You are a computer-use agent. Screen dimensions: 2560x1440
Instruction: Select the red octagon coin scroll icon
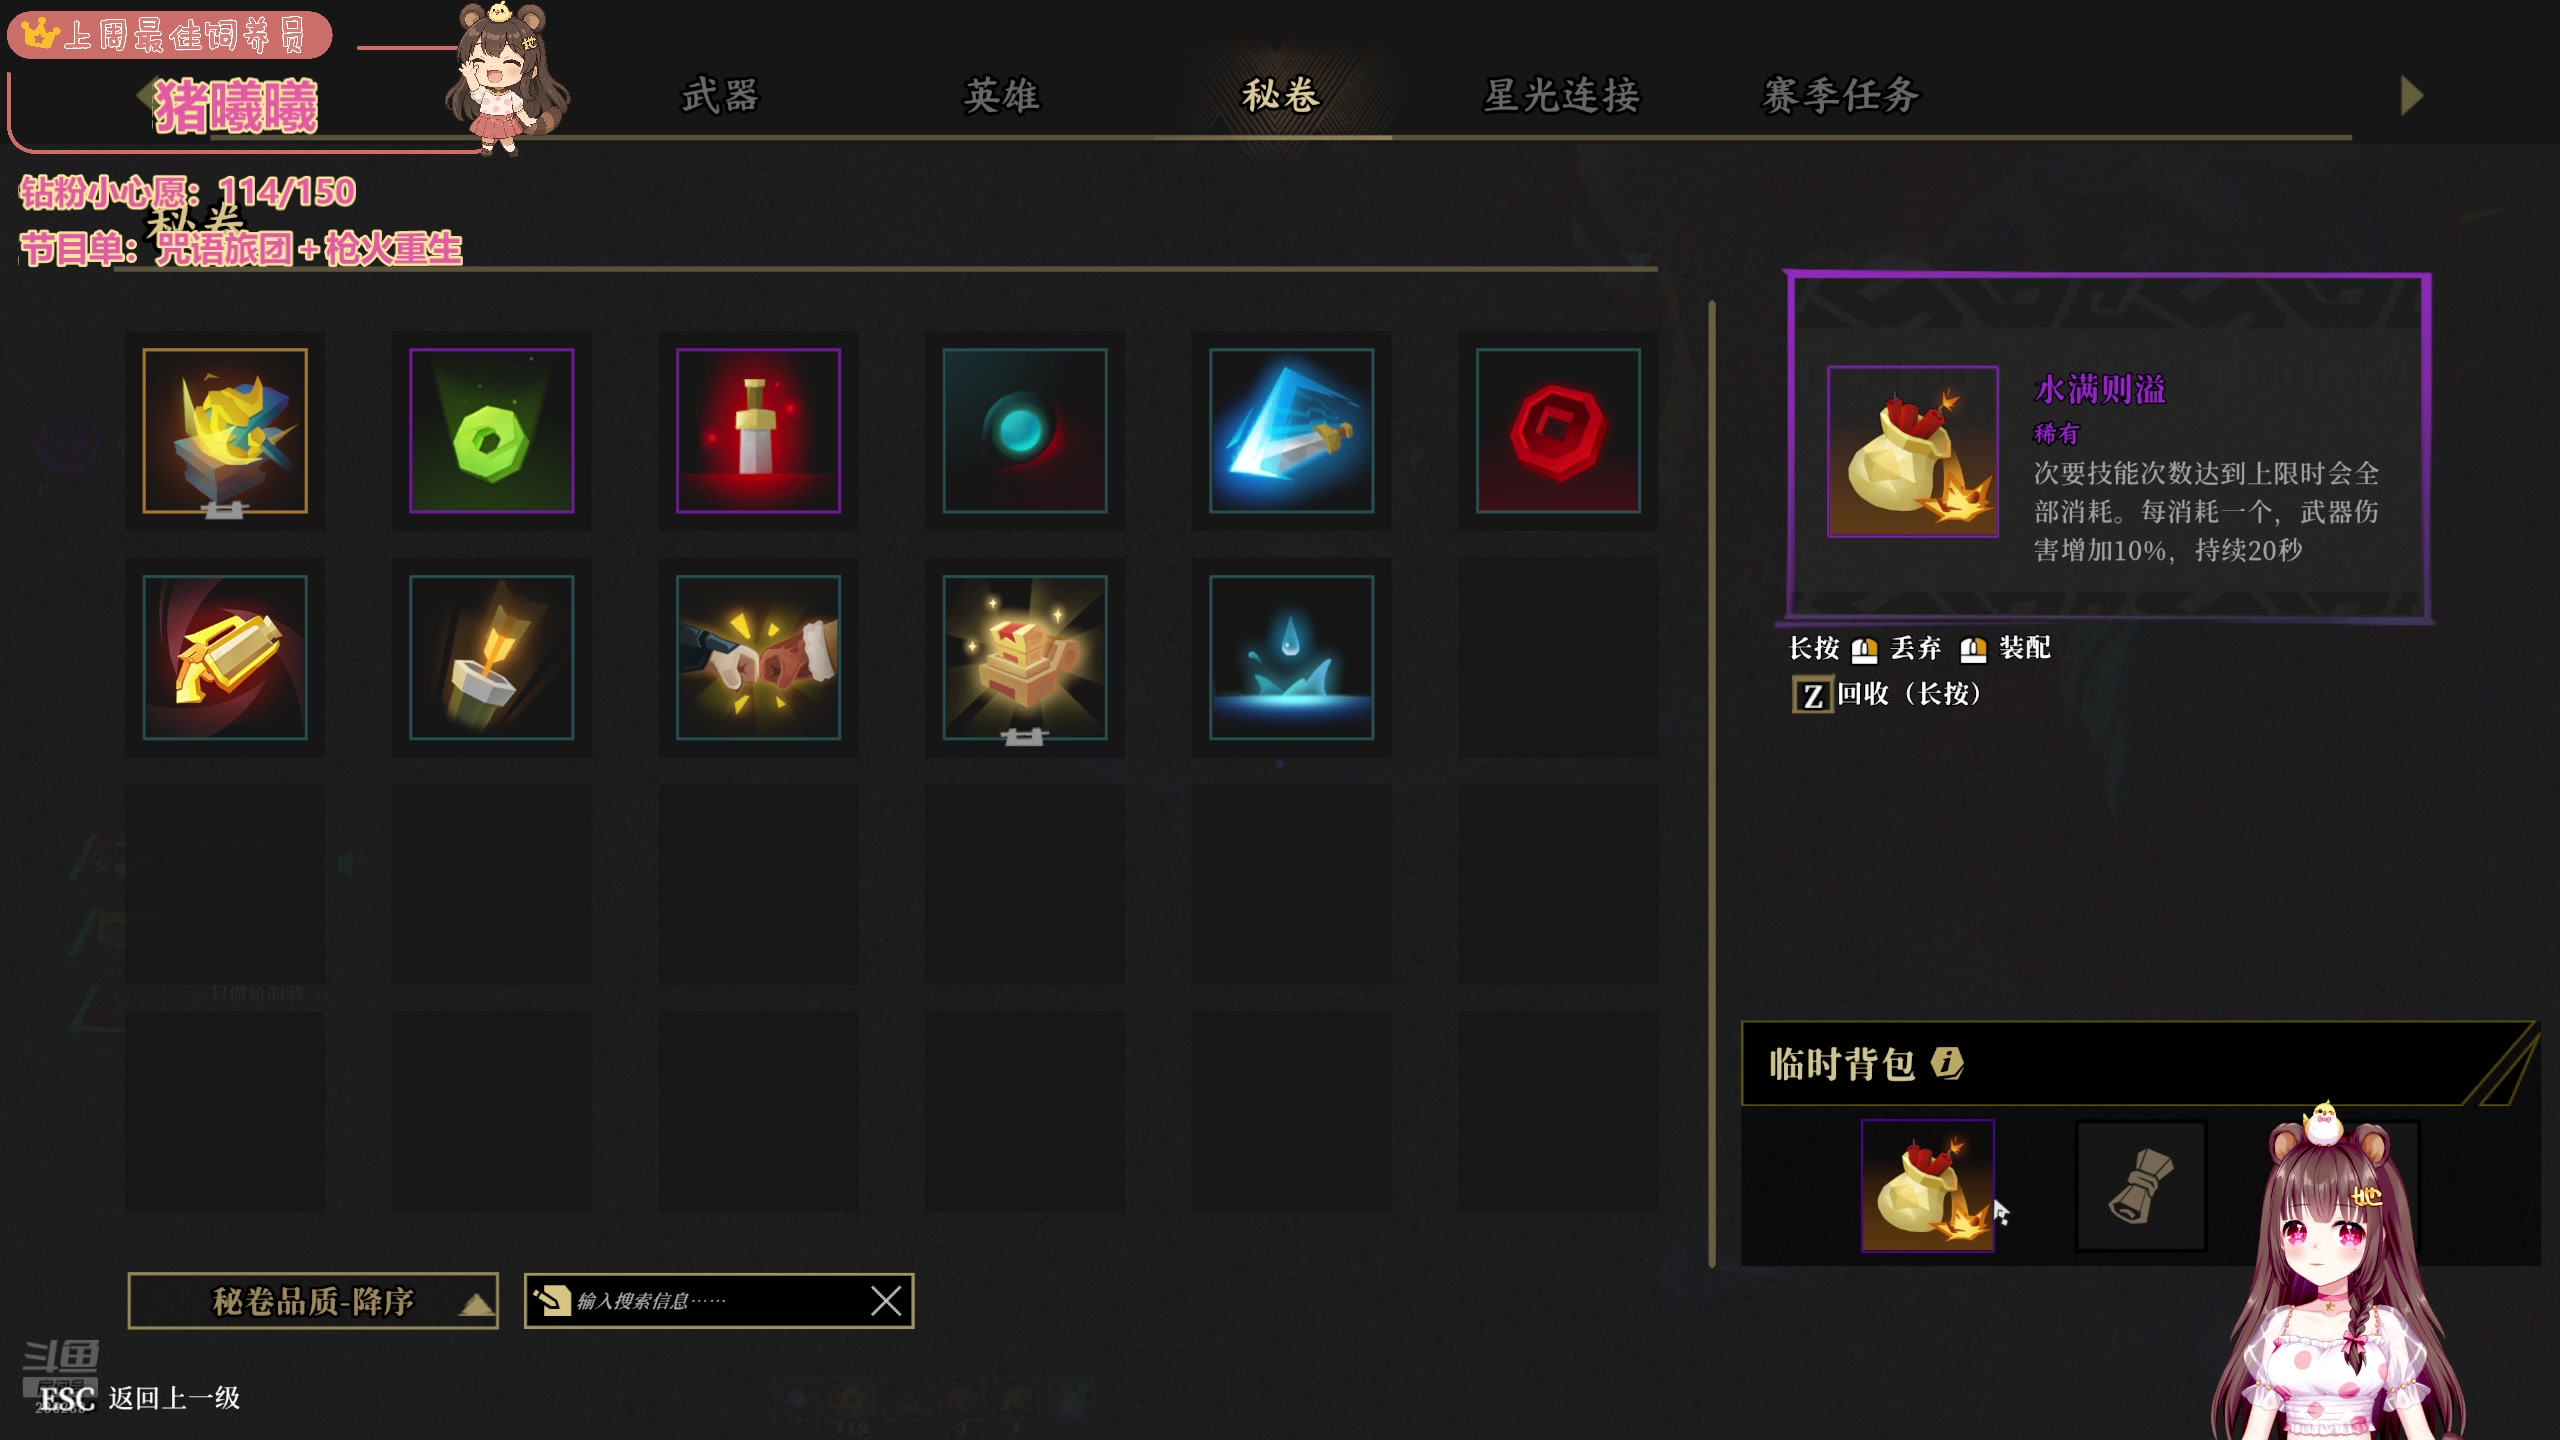point(1558,430)
